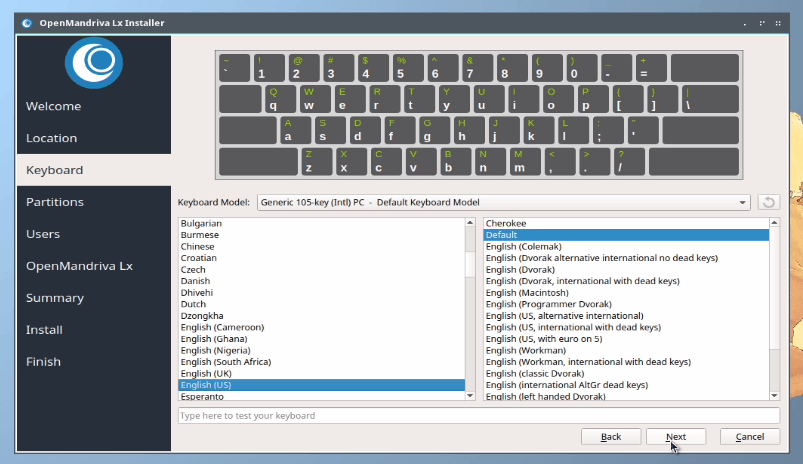This screenshot has width=803, height=464.
Task: Choose English (South Africa) layout
Action: pos(322,362)
